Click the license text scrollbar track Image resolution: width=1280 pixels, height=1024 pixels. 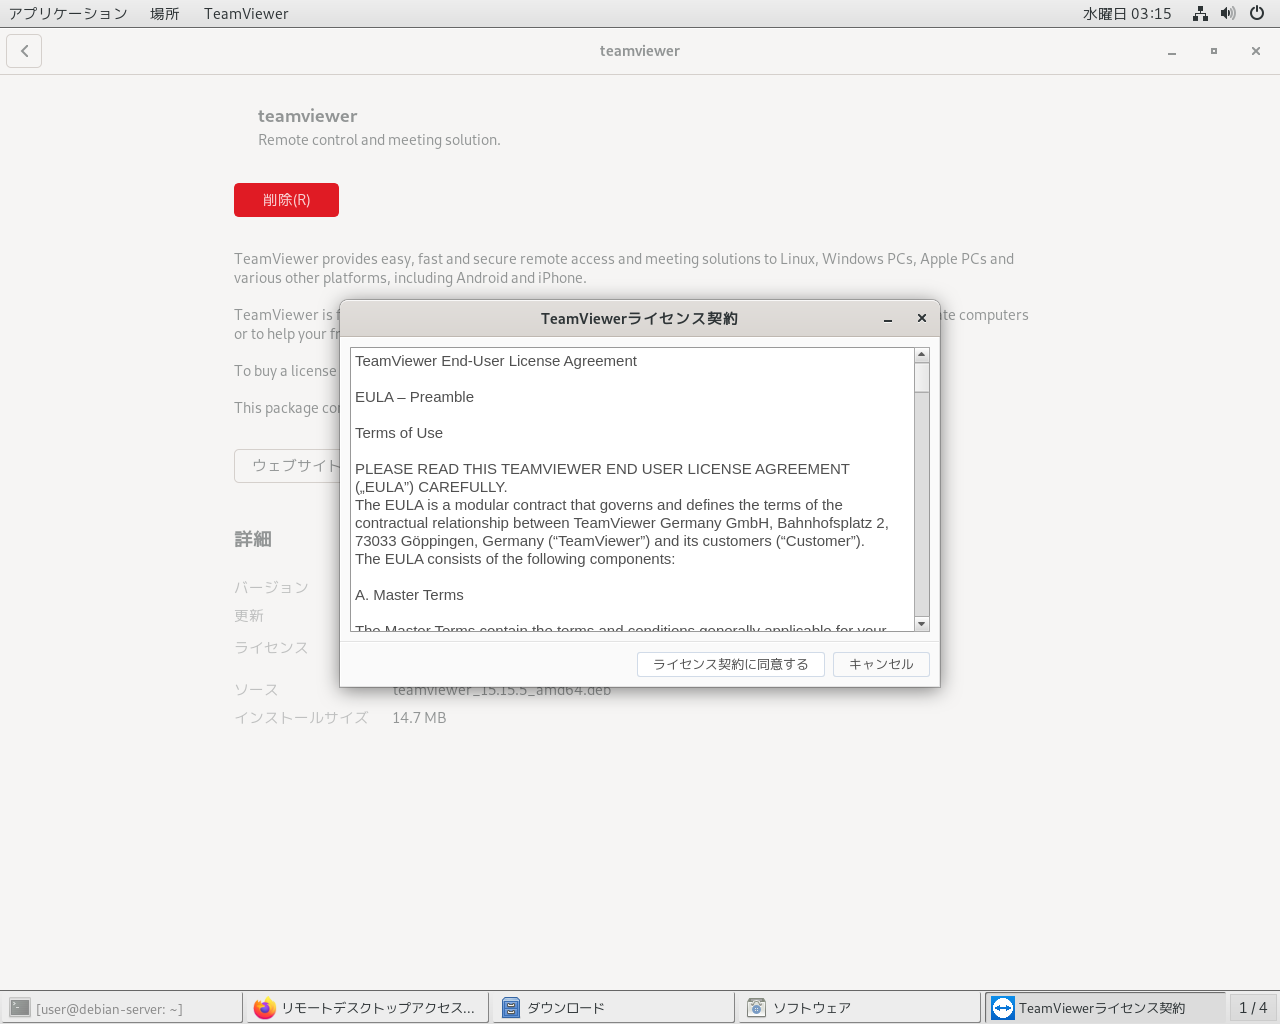(922, 500)
